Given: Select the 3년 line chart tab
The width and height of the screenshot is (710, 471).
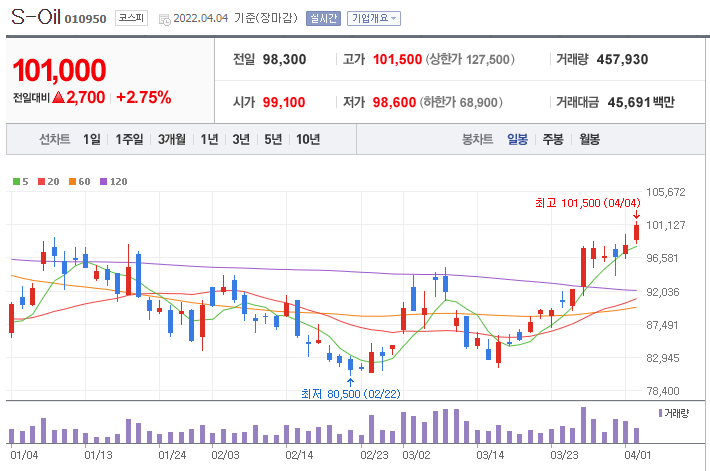Looking at the screenshot, I should tap(241, 139).
